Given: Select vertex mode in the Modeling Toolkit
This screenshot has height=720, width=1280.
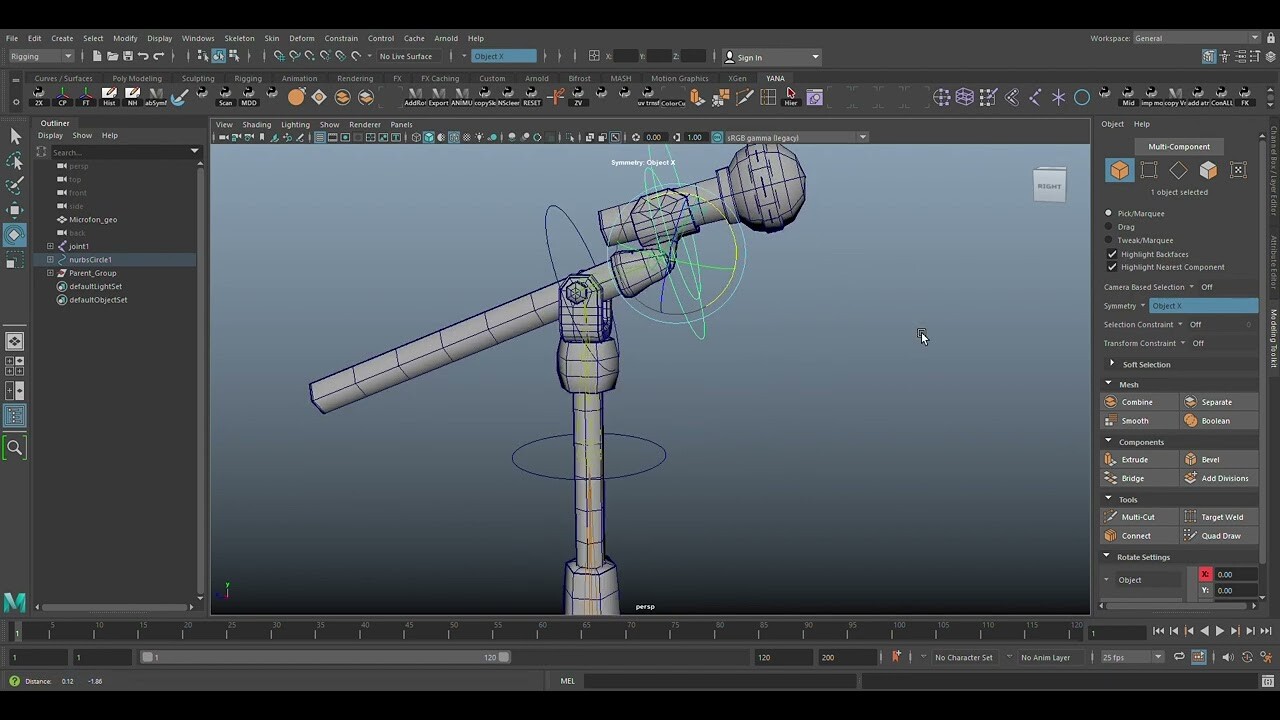Looking at the screenshot, I should click(1148, 170).
